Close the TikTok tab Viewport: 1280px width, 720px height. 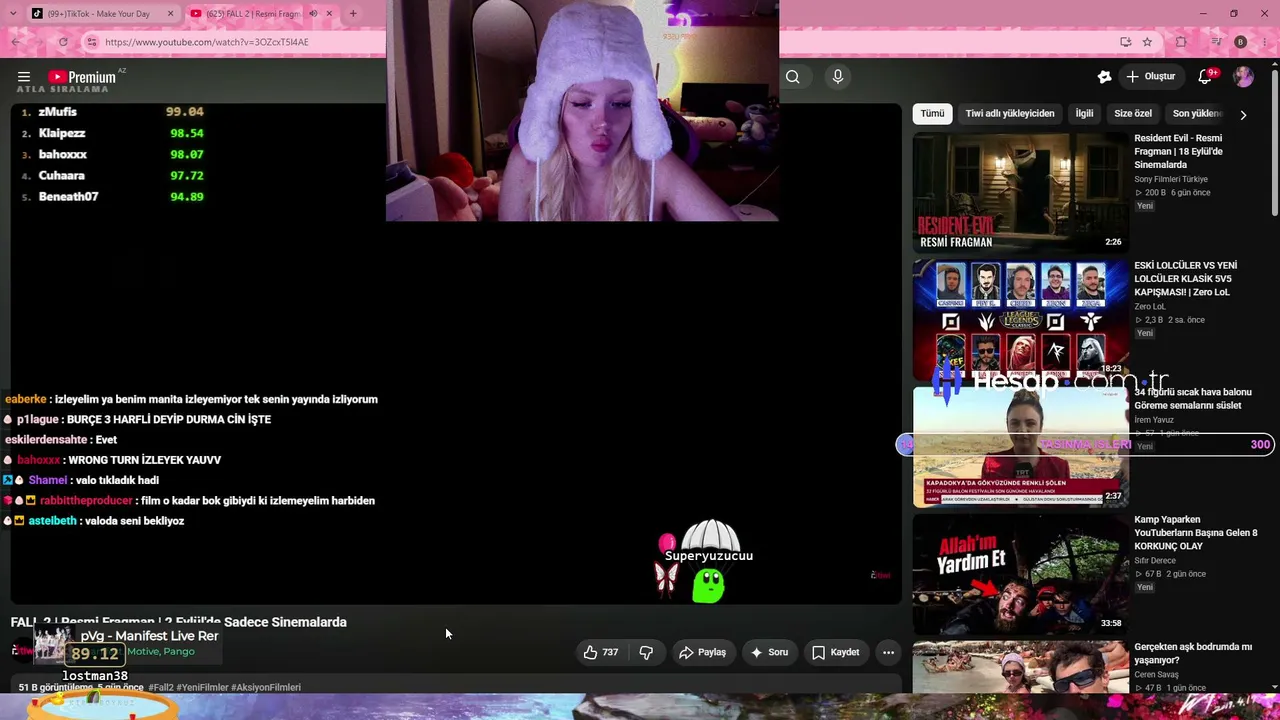170,14
